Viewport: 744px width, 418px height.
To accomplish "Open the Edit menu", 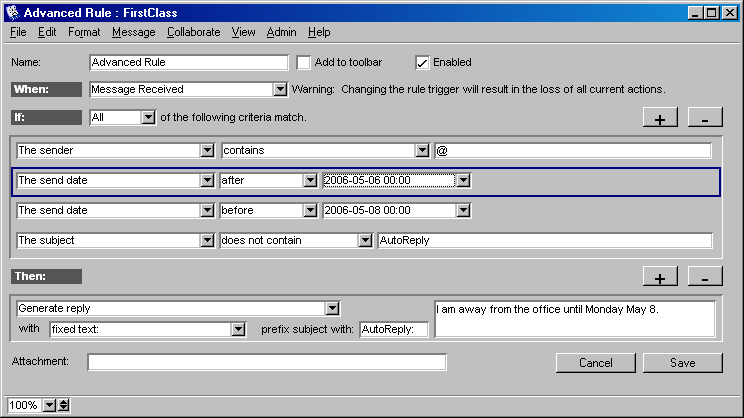I will (x=47, y=32).
